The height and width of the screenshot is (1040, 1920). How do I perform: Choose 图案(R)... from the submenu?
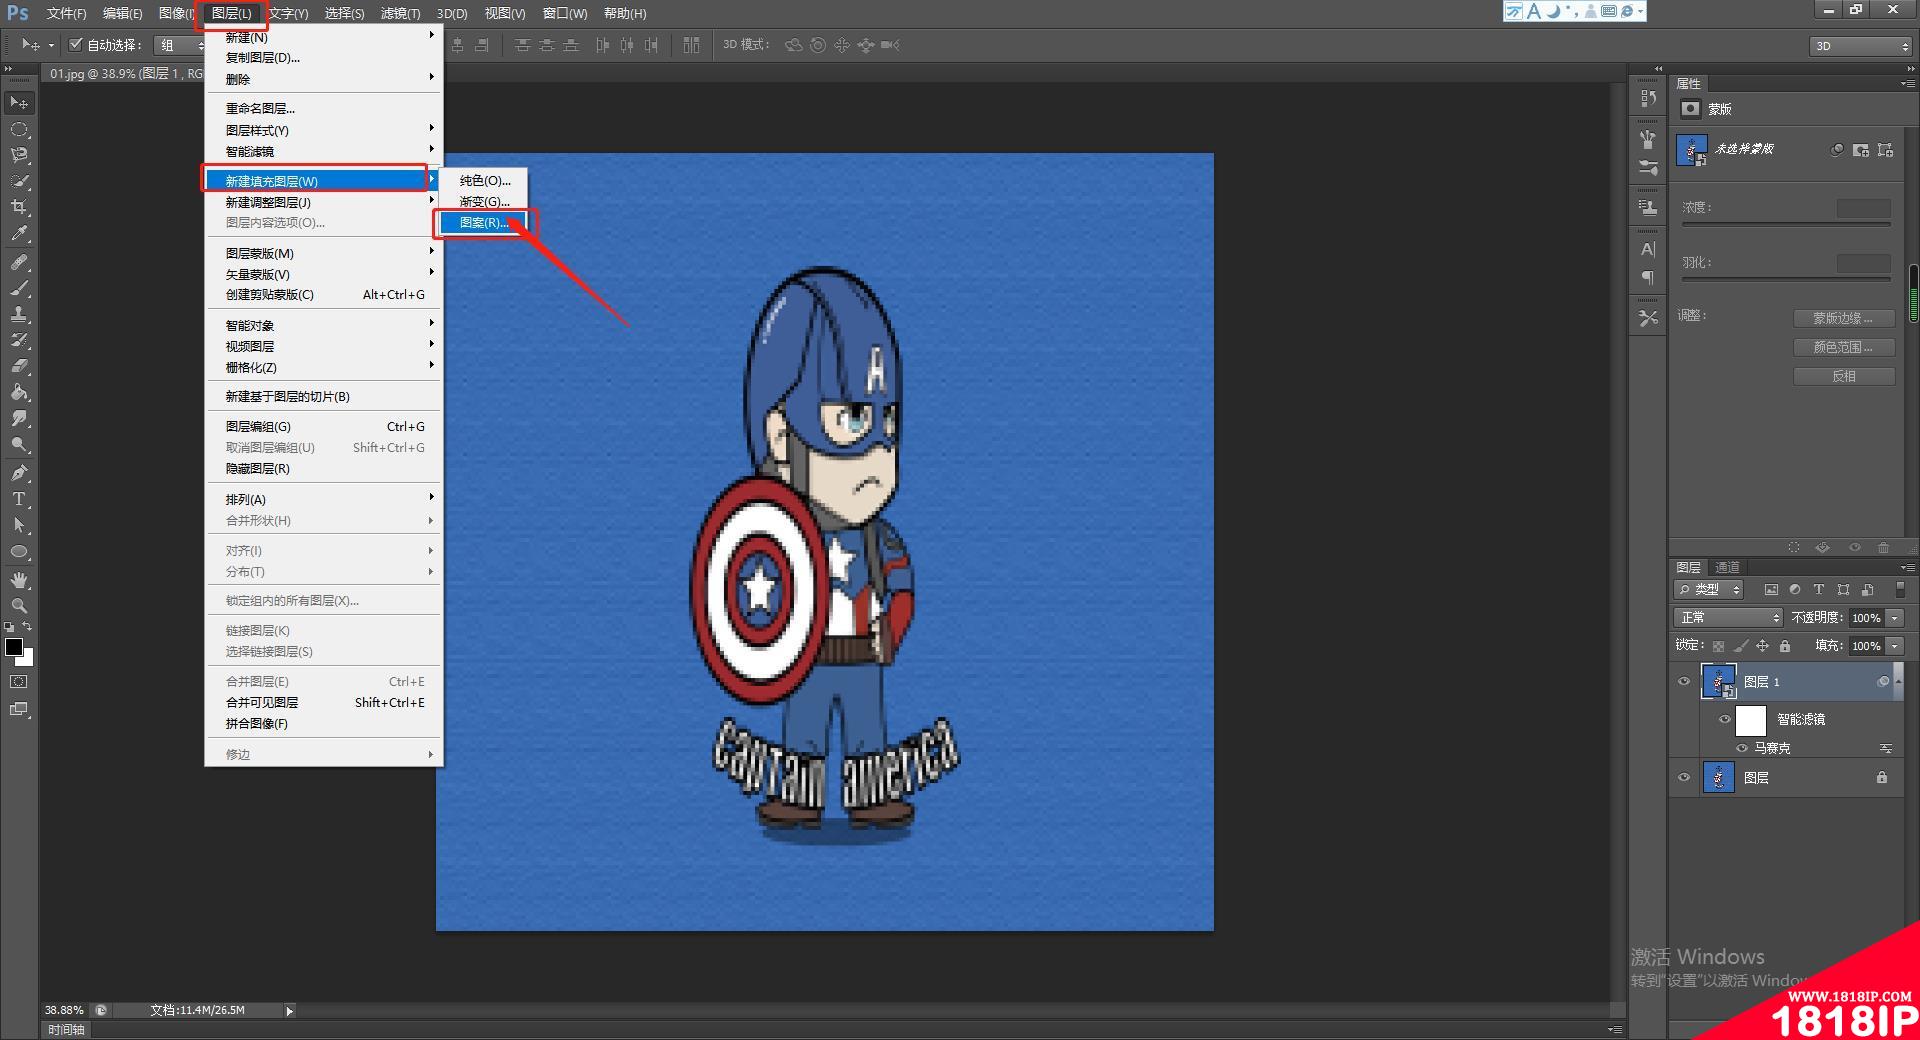tap(484, 222)
